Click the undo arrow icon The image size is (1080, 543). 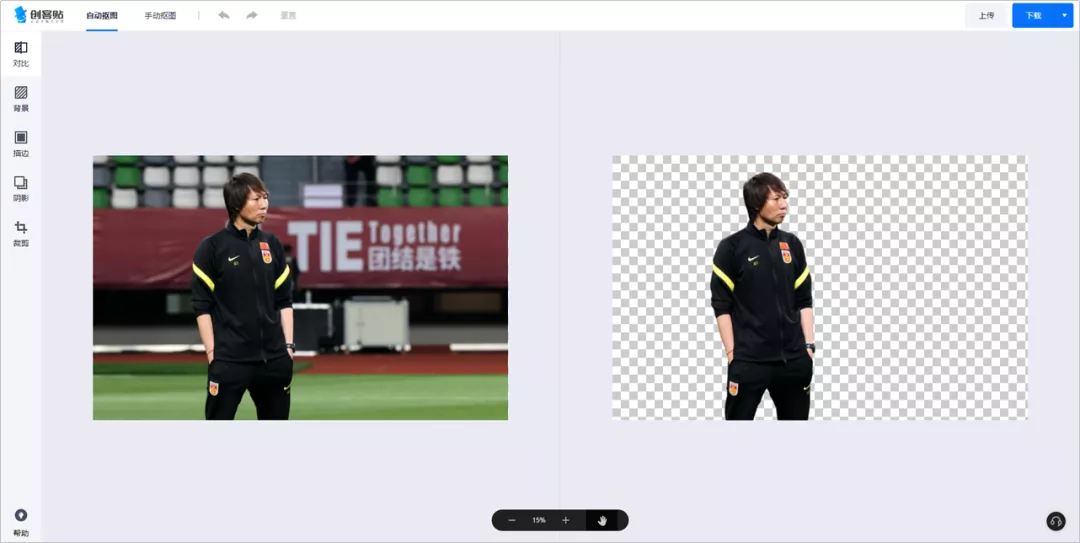[x=224, y=15]
